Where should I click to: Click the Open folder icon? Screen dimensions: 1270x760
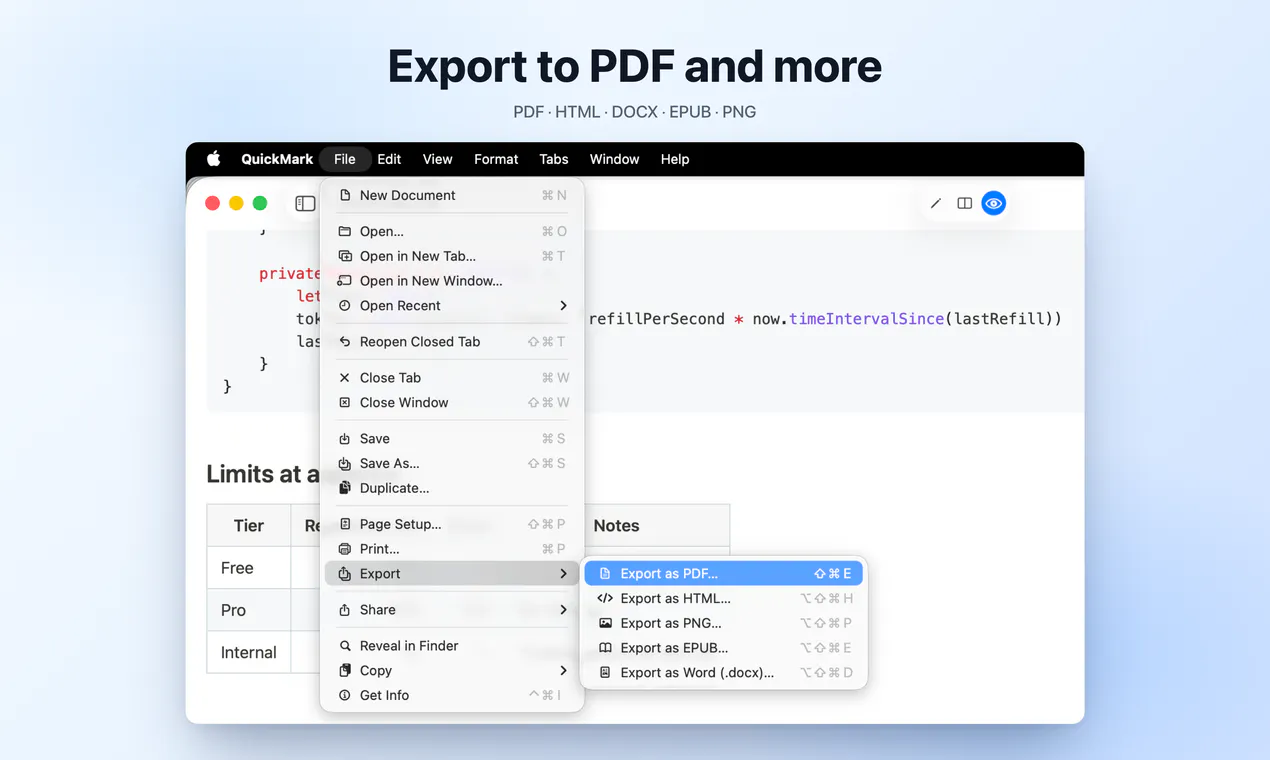pyautogui.click(x=345, y=231)
